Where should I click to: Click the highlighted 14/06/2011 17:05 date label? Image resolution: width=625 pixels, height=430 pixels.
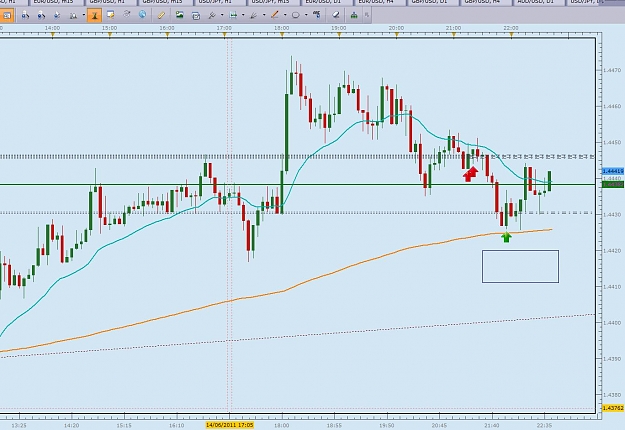click(230, 425)
